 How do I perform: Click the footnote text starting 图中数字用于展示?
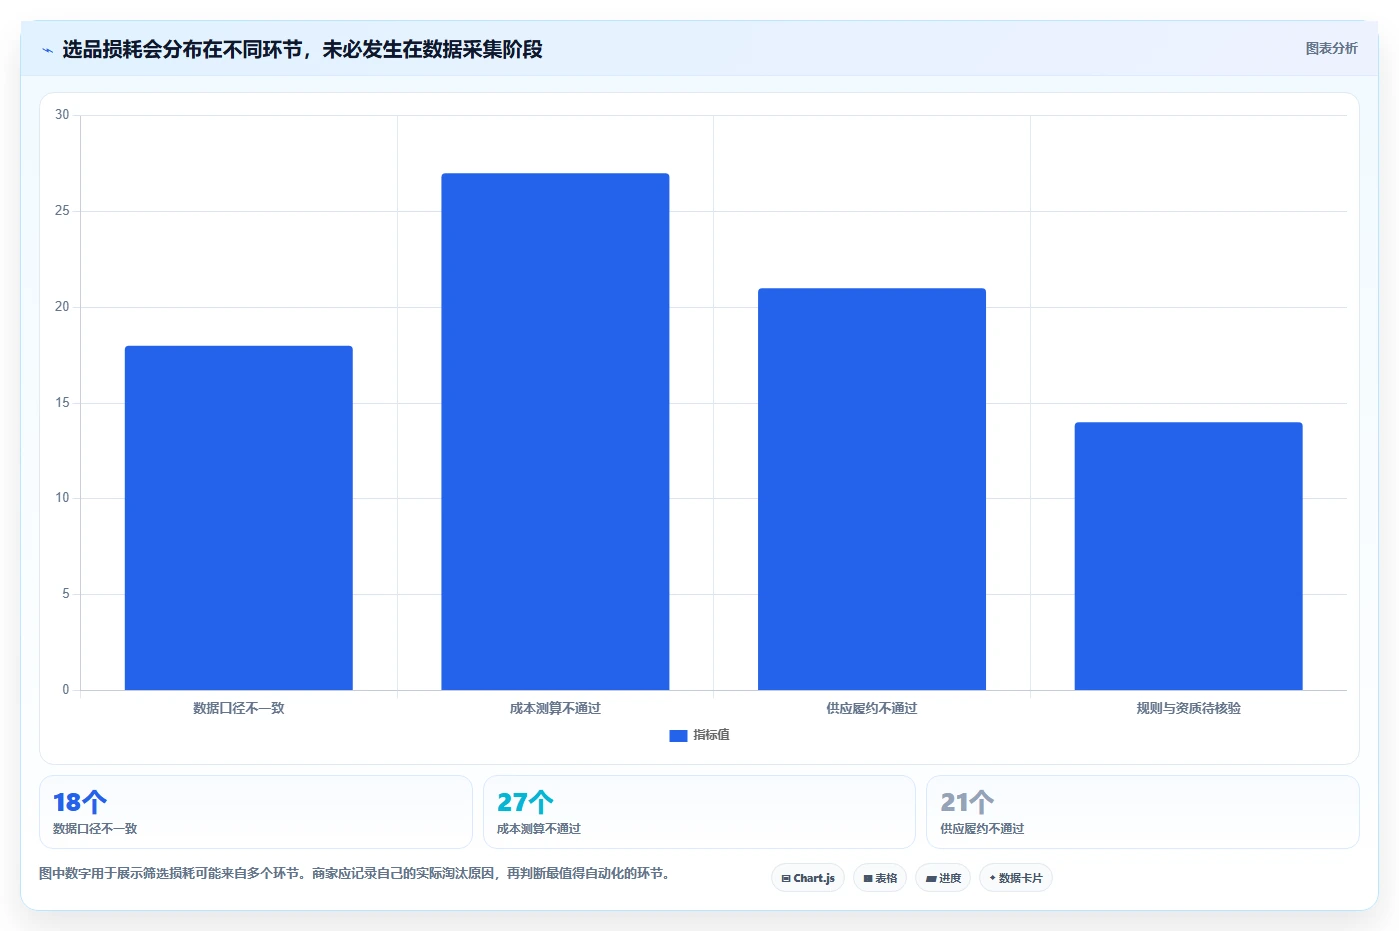click(x=354, y=873)
